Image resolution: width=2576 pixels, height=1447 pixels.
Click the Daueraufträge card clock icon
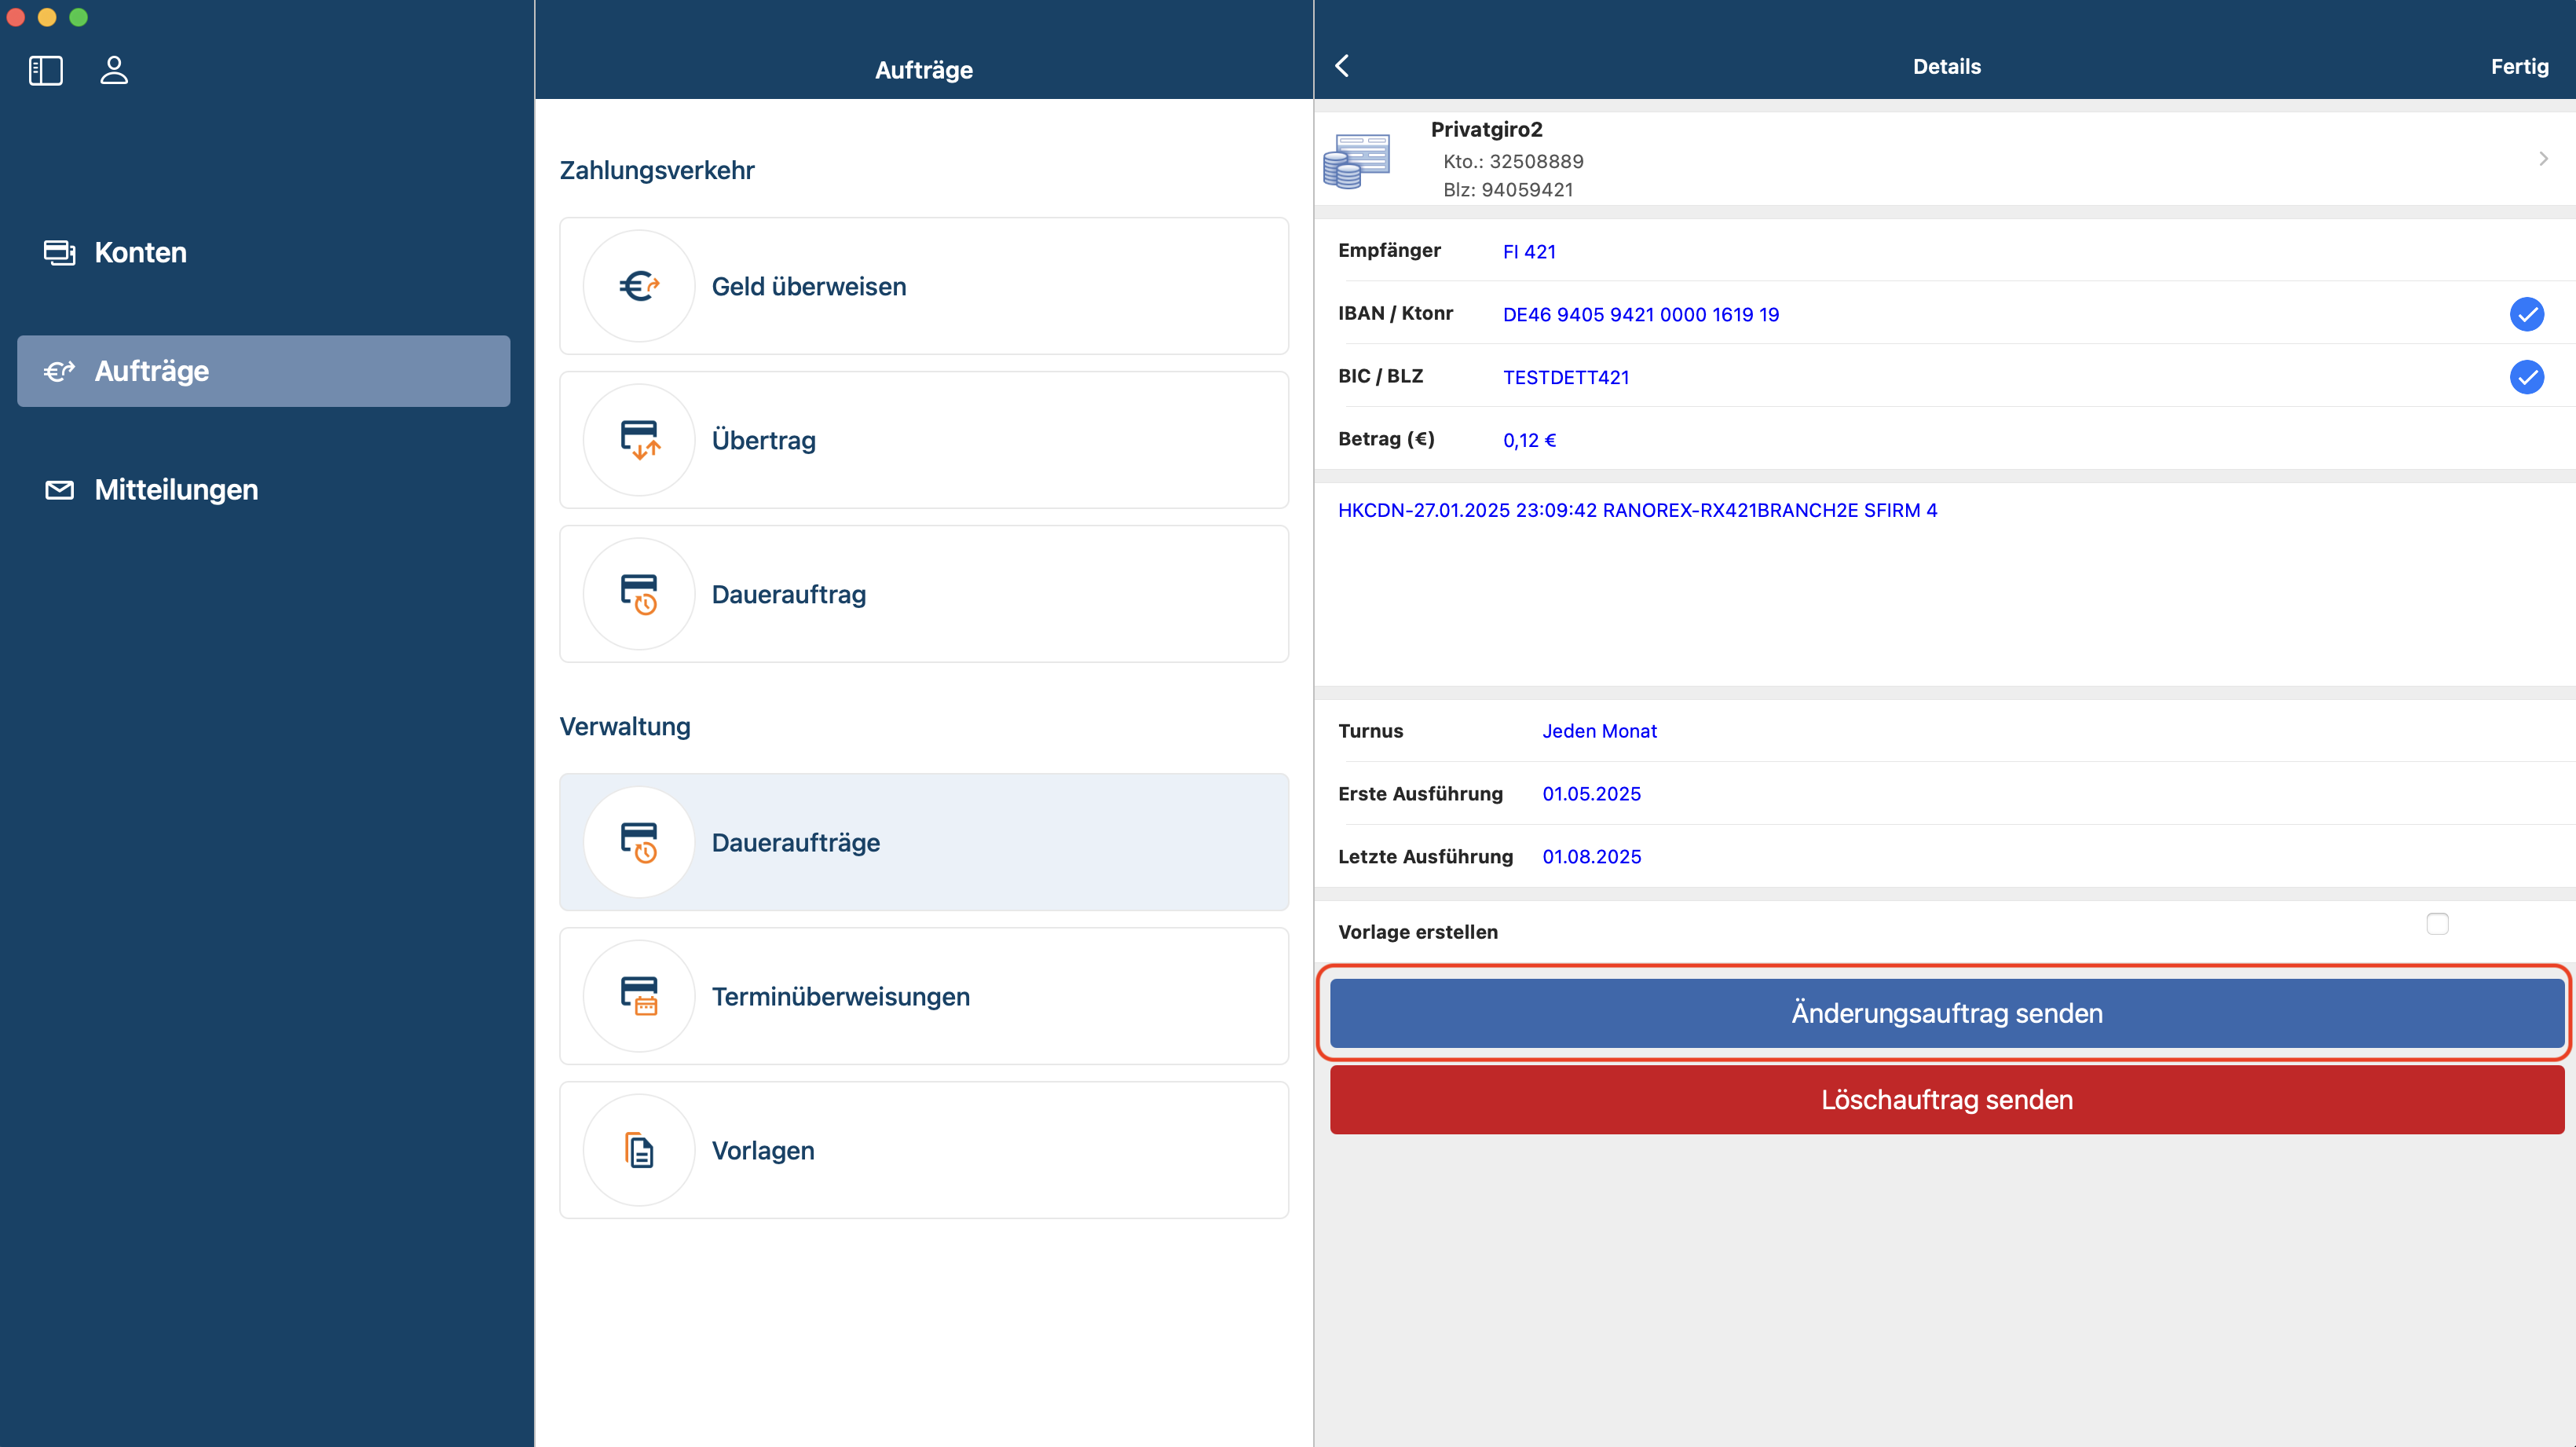coord(639,842)
